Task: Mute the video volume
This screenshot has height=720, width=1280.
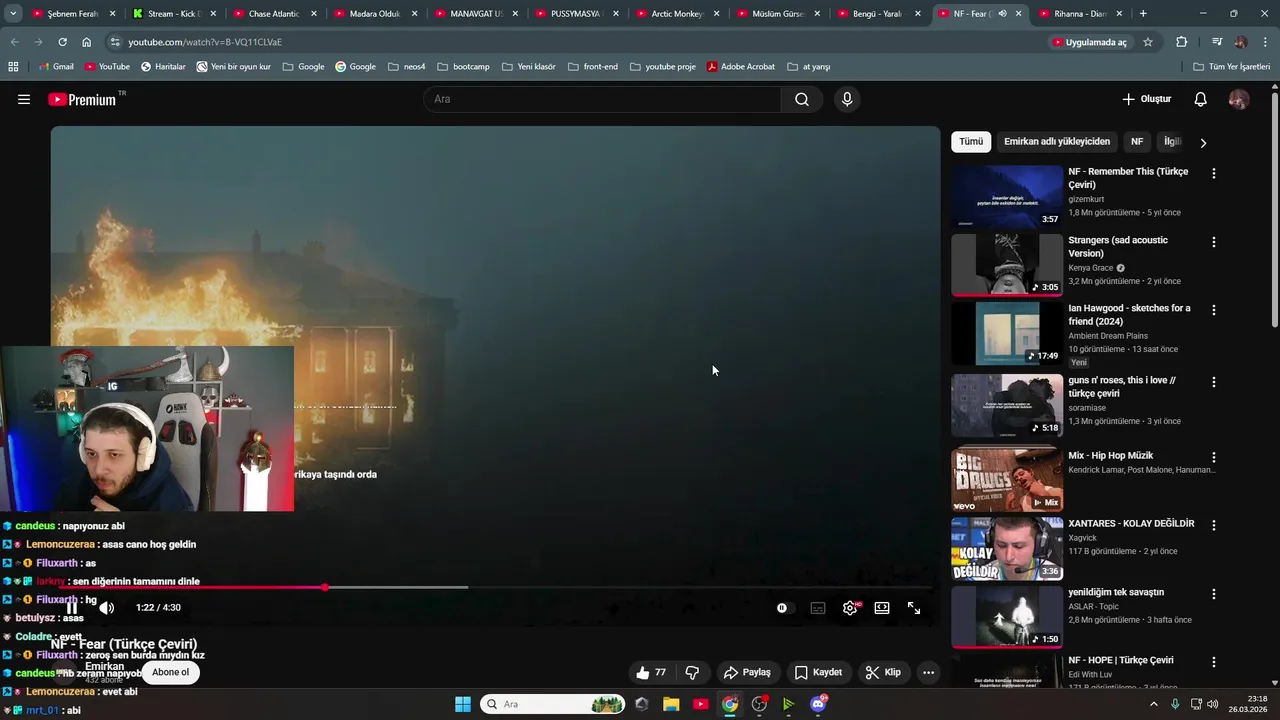Action: click(106, 608)
